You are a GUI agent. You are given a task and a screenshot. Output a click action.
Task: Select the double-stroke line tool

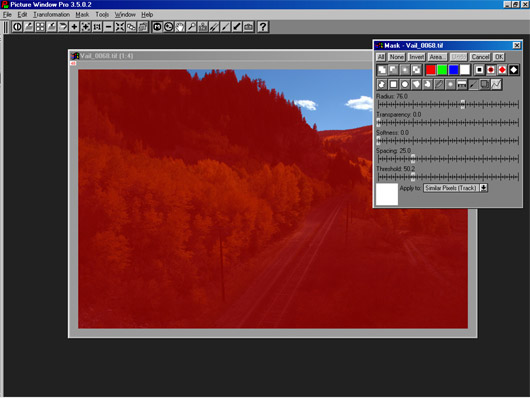[x=214, y=27]
